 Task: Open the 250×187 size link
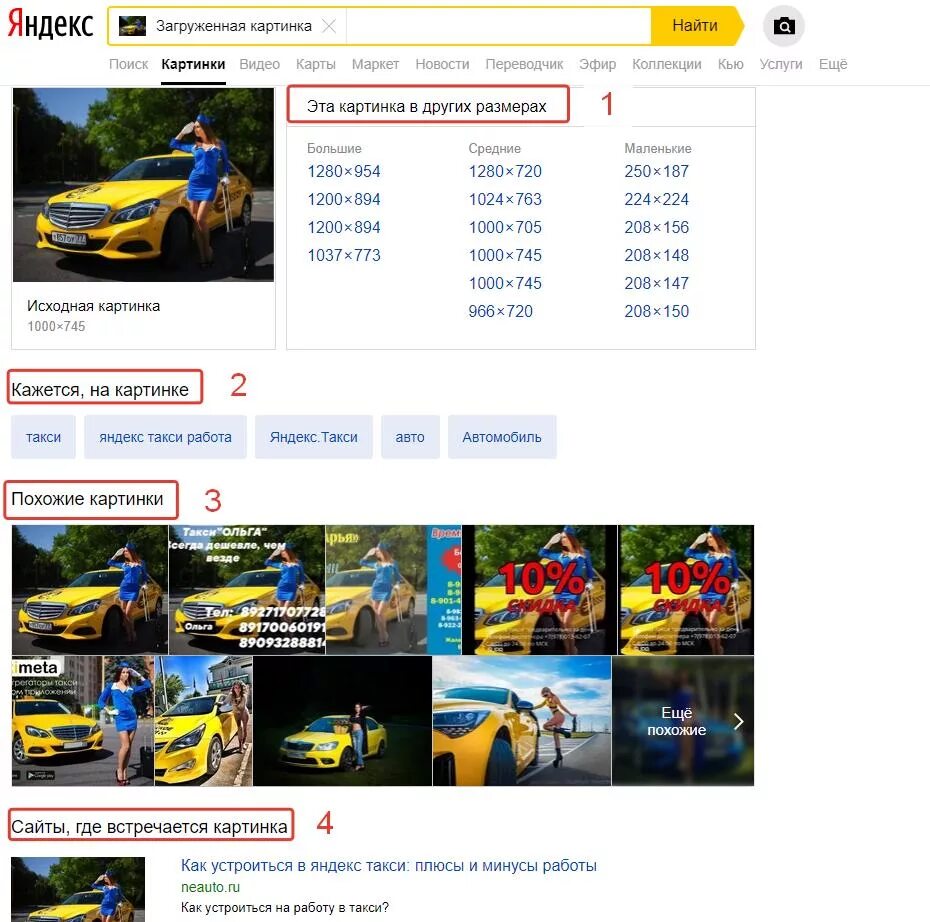click(x=657, y=171)
